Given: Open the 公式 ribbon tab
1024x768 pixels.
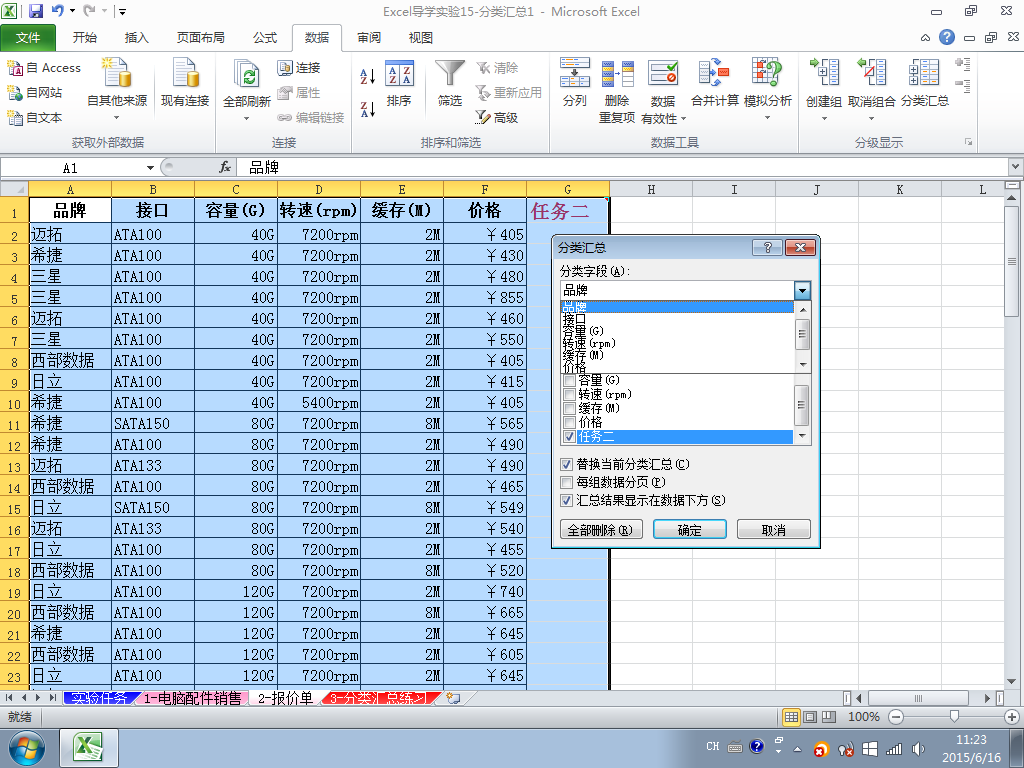Looking at the screenshot, I should [265, 38].
